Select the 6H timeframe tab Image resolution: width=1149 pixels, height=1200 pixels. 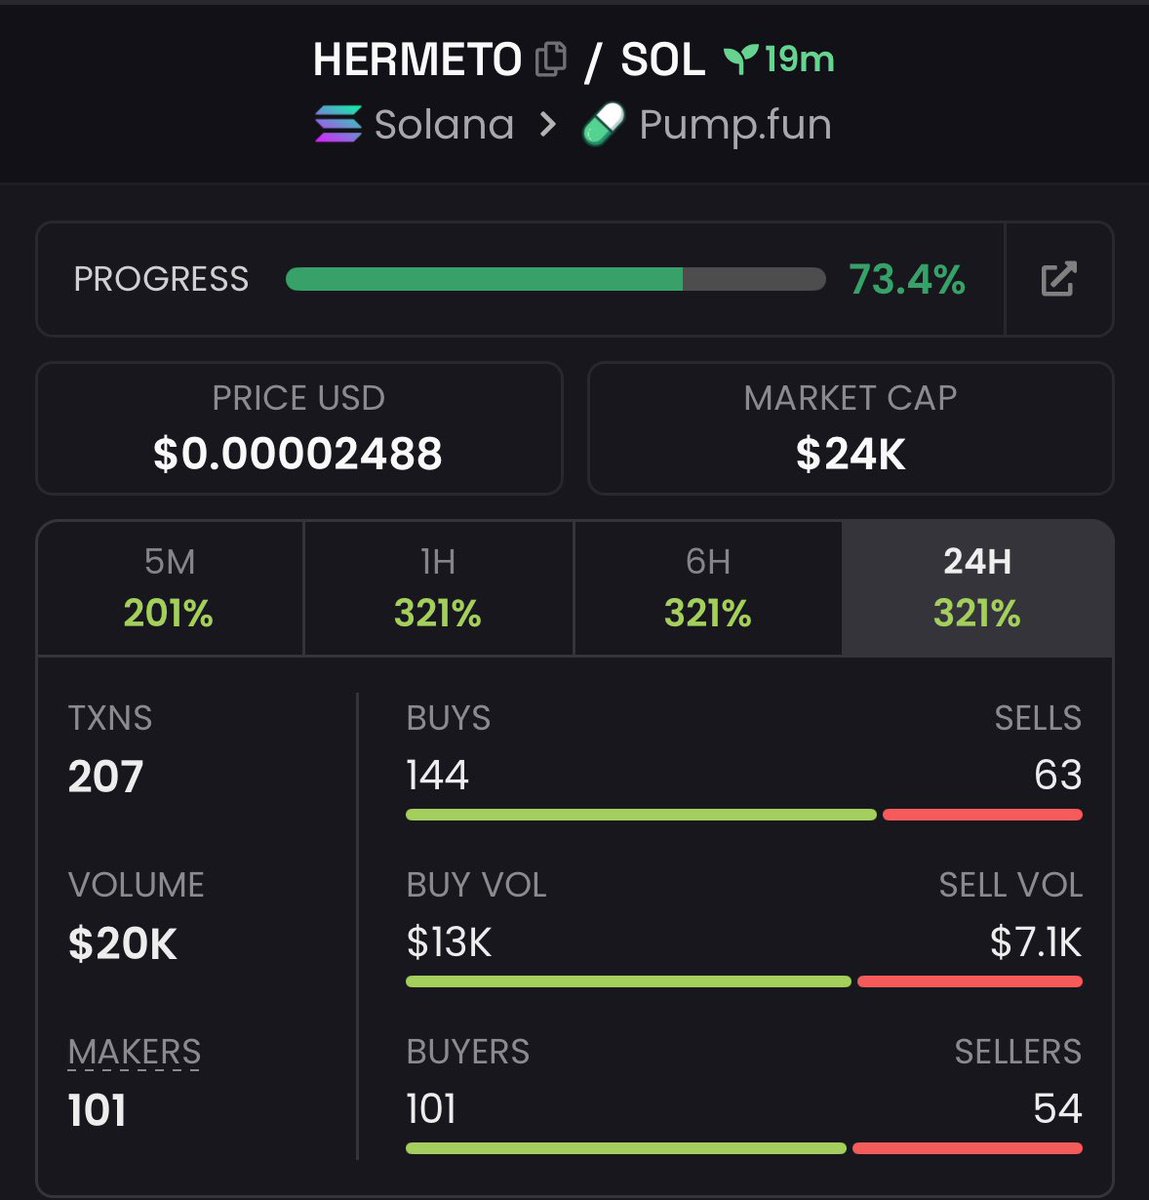click(x=708, y=588)
